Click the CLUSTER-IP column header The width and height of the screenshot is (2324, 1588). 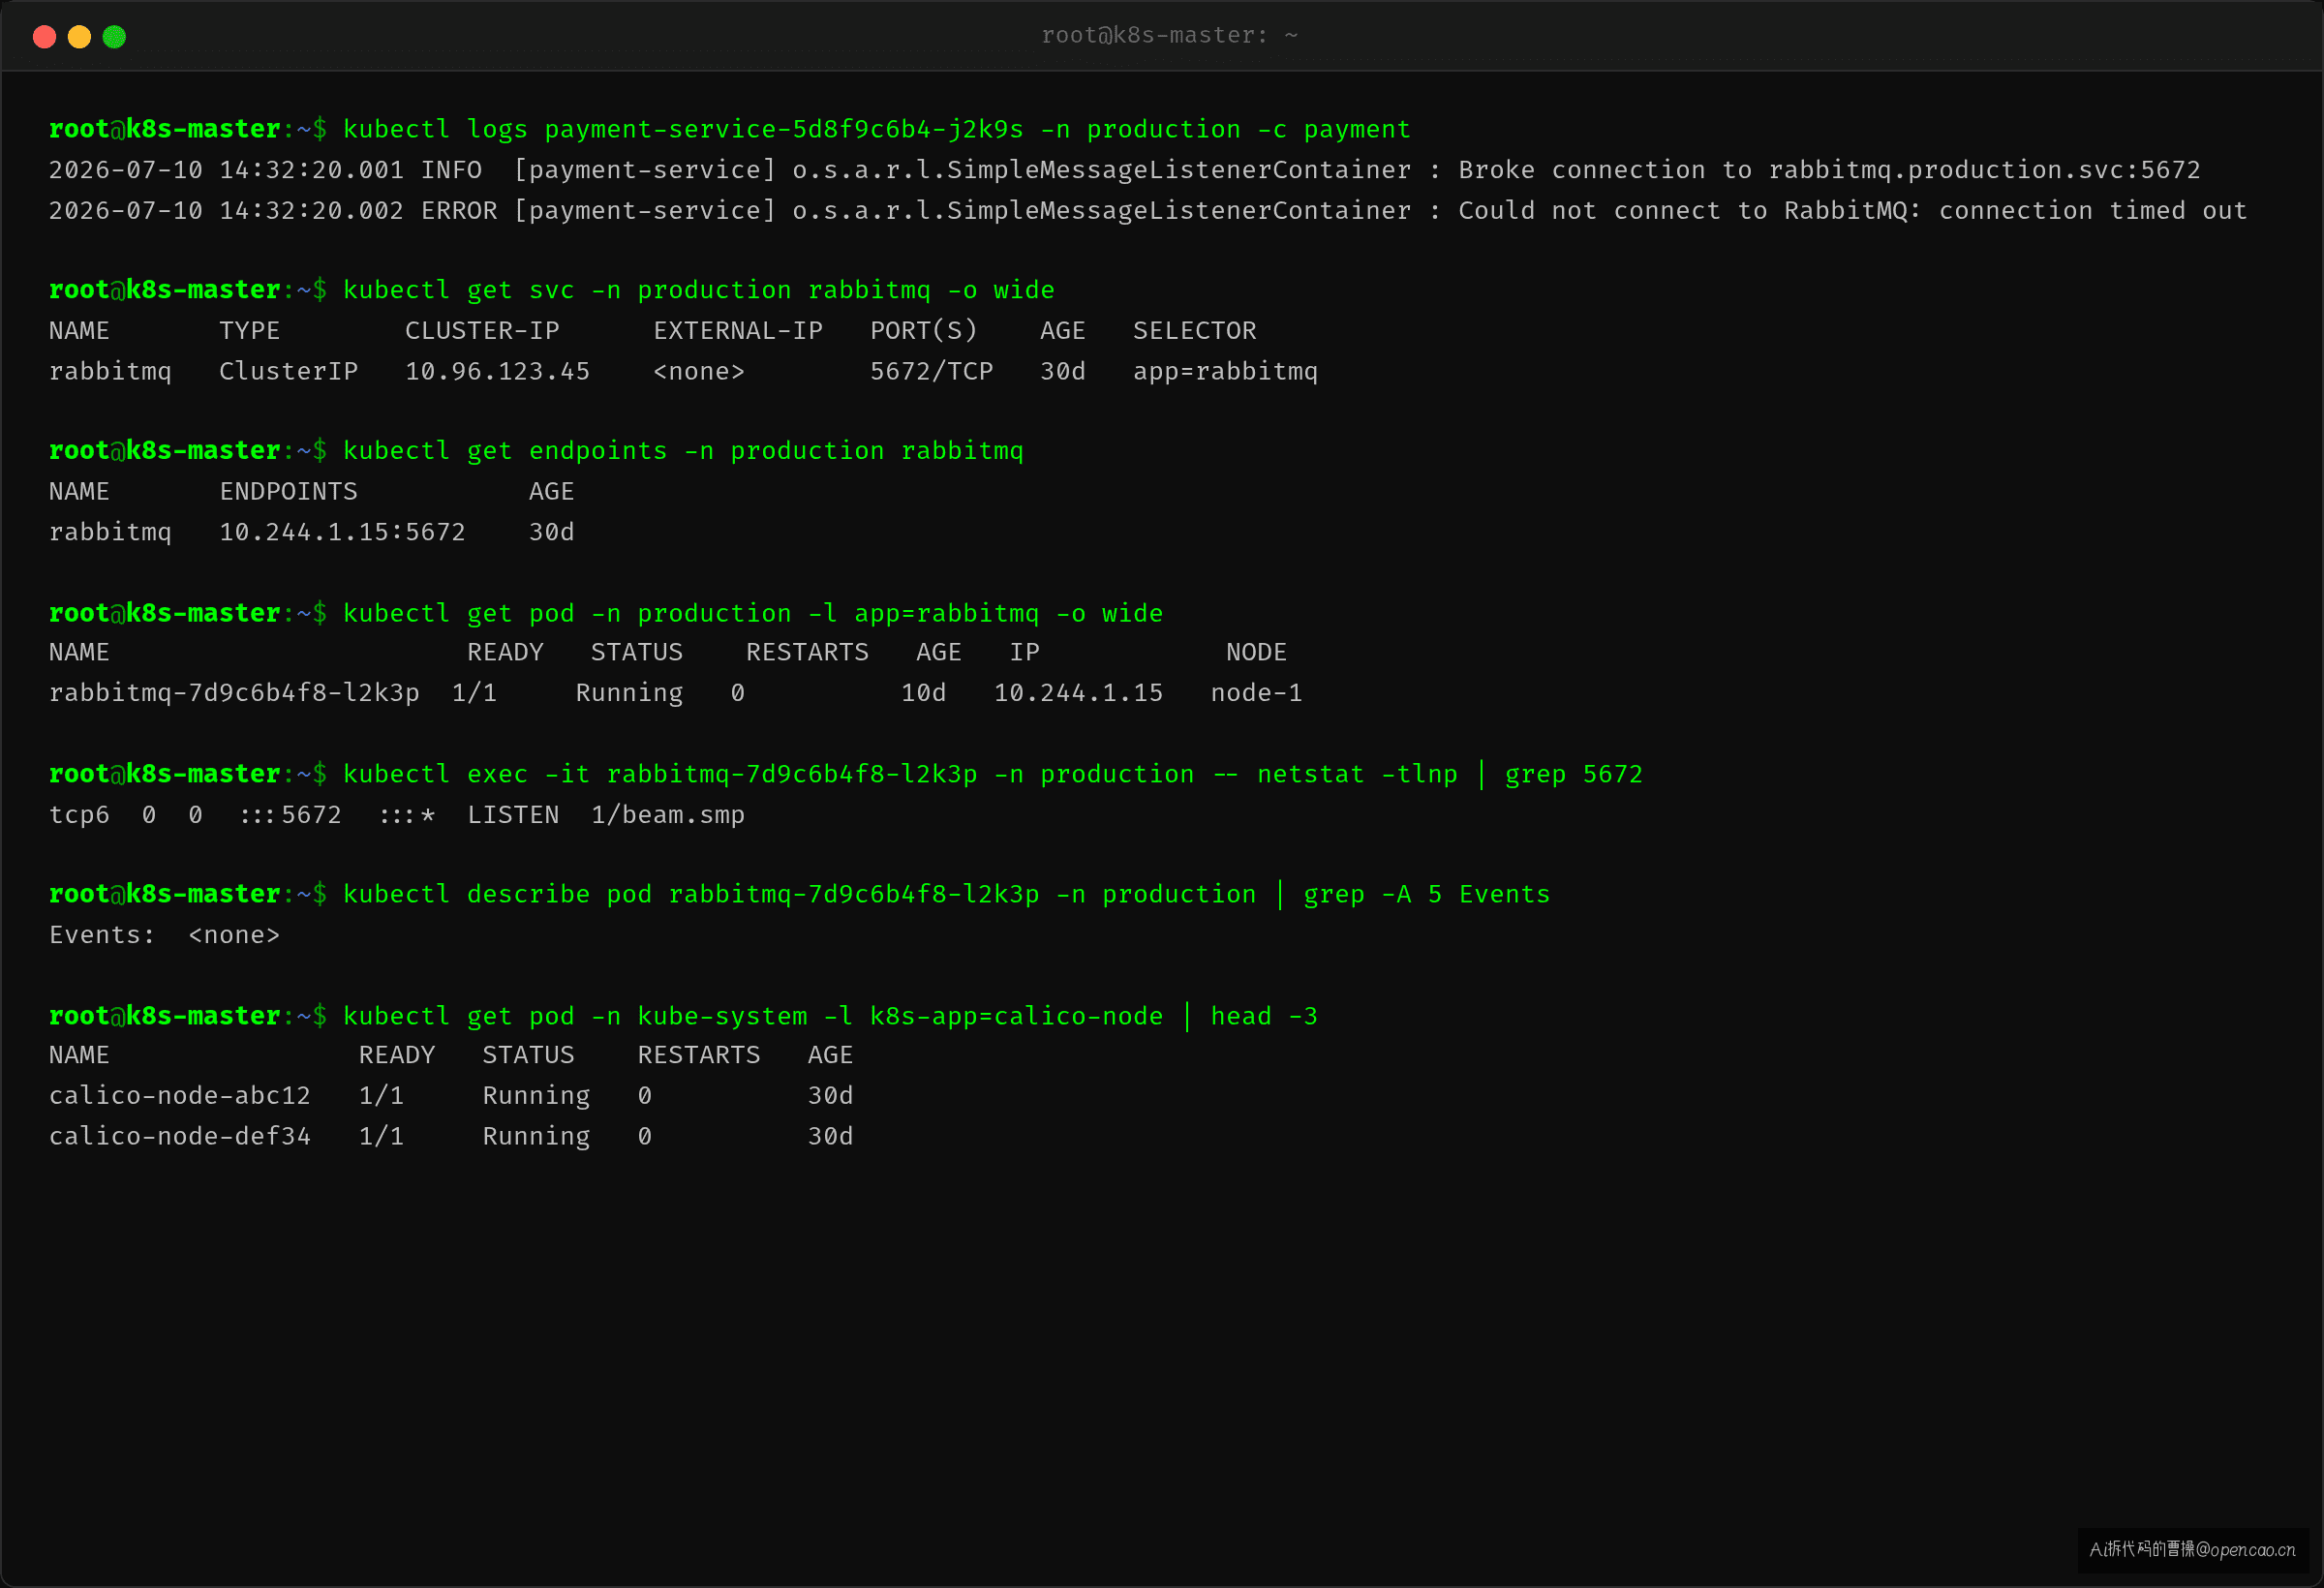482,331
